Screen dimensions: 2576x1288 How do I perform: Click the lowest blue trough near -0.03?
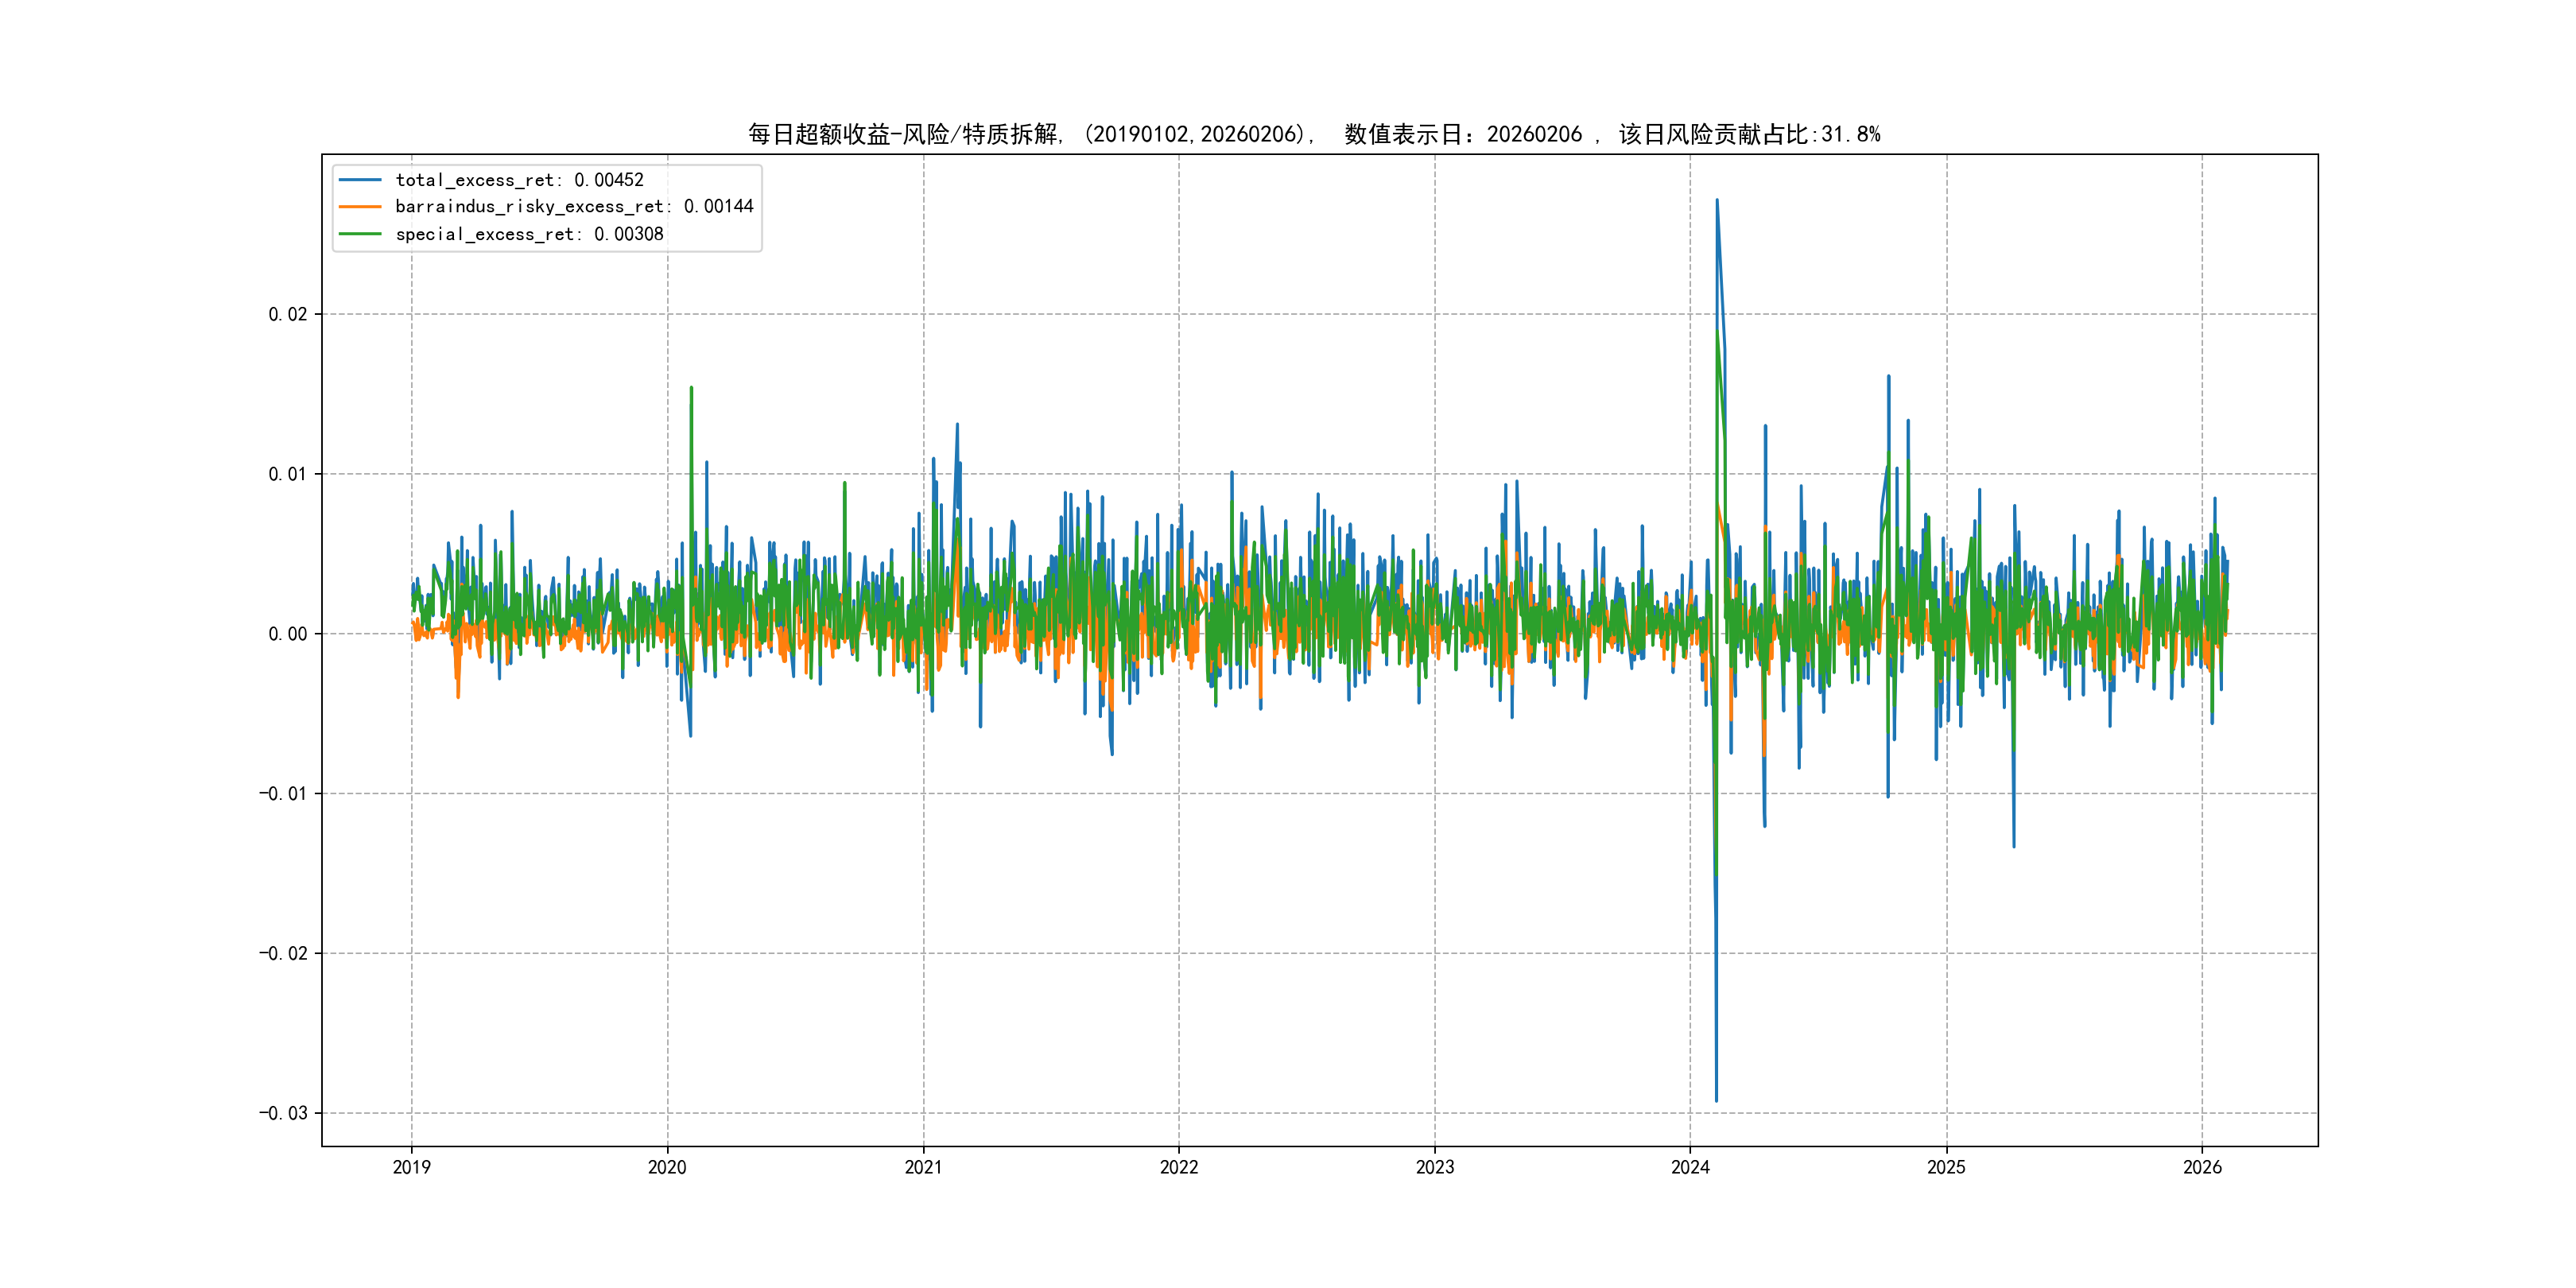coord(1716,1100)
